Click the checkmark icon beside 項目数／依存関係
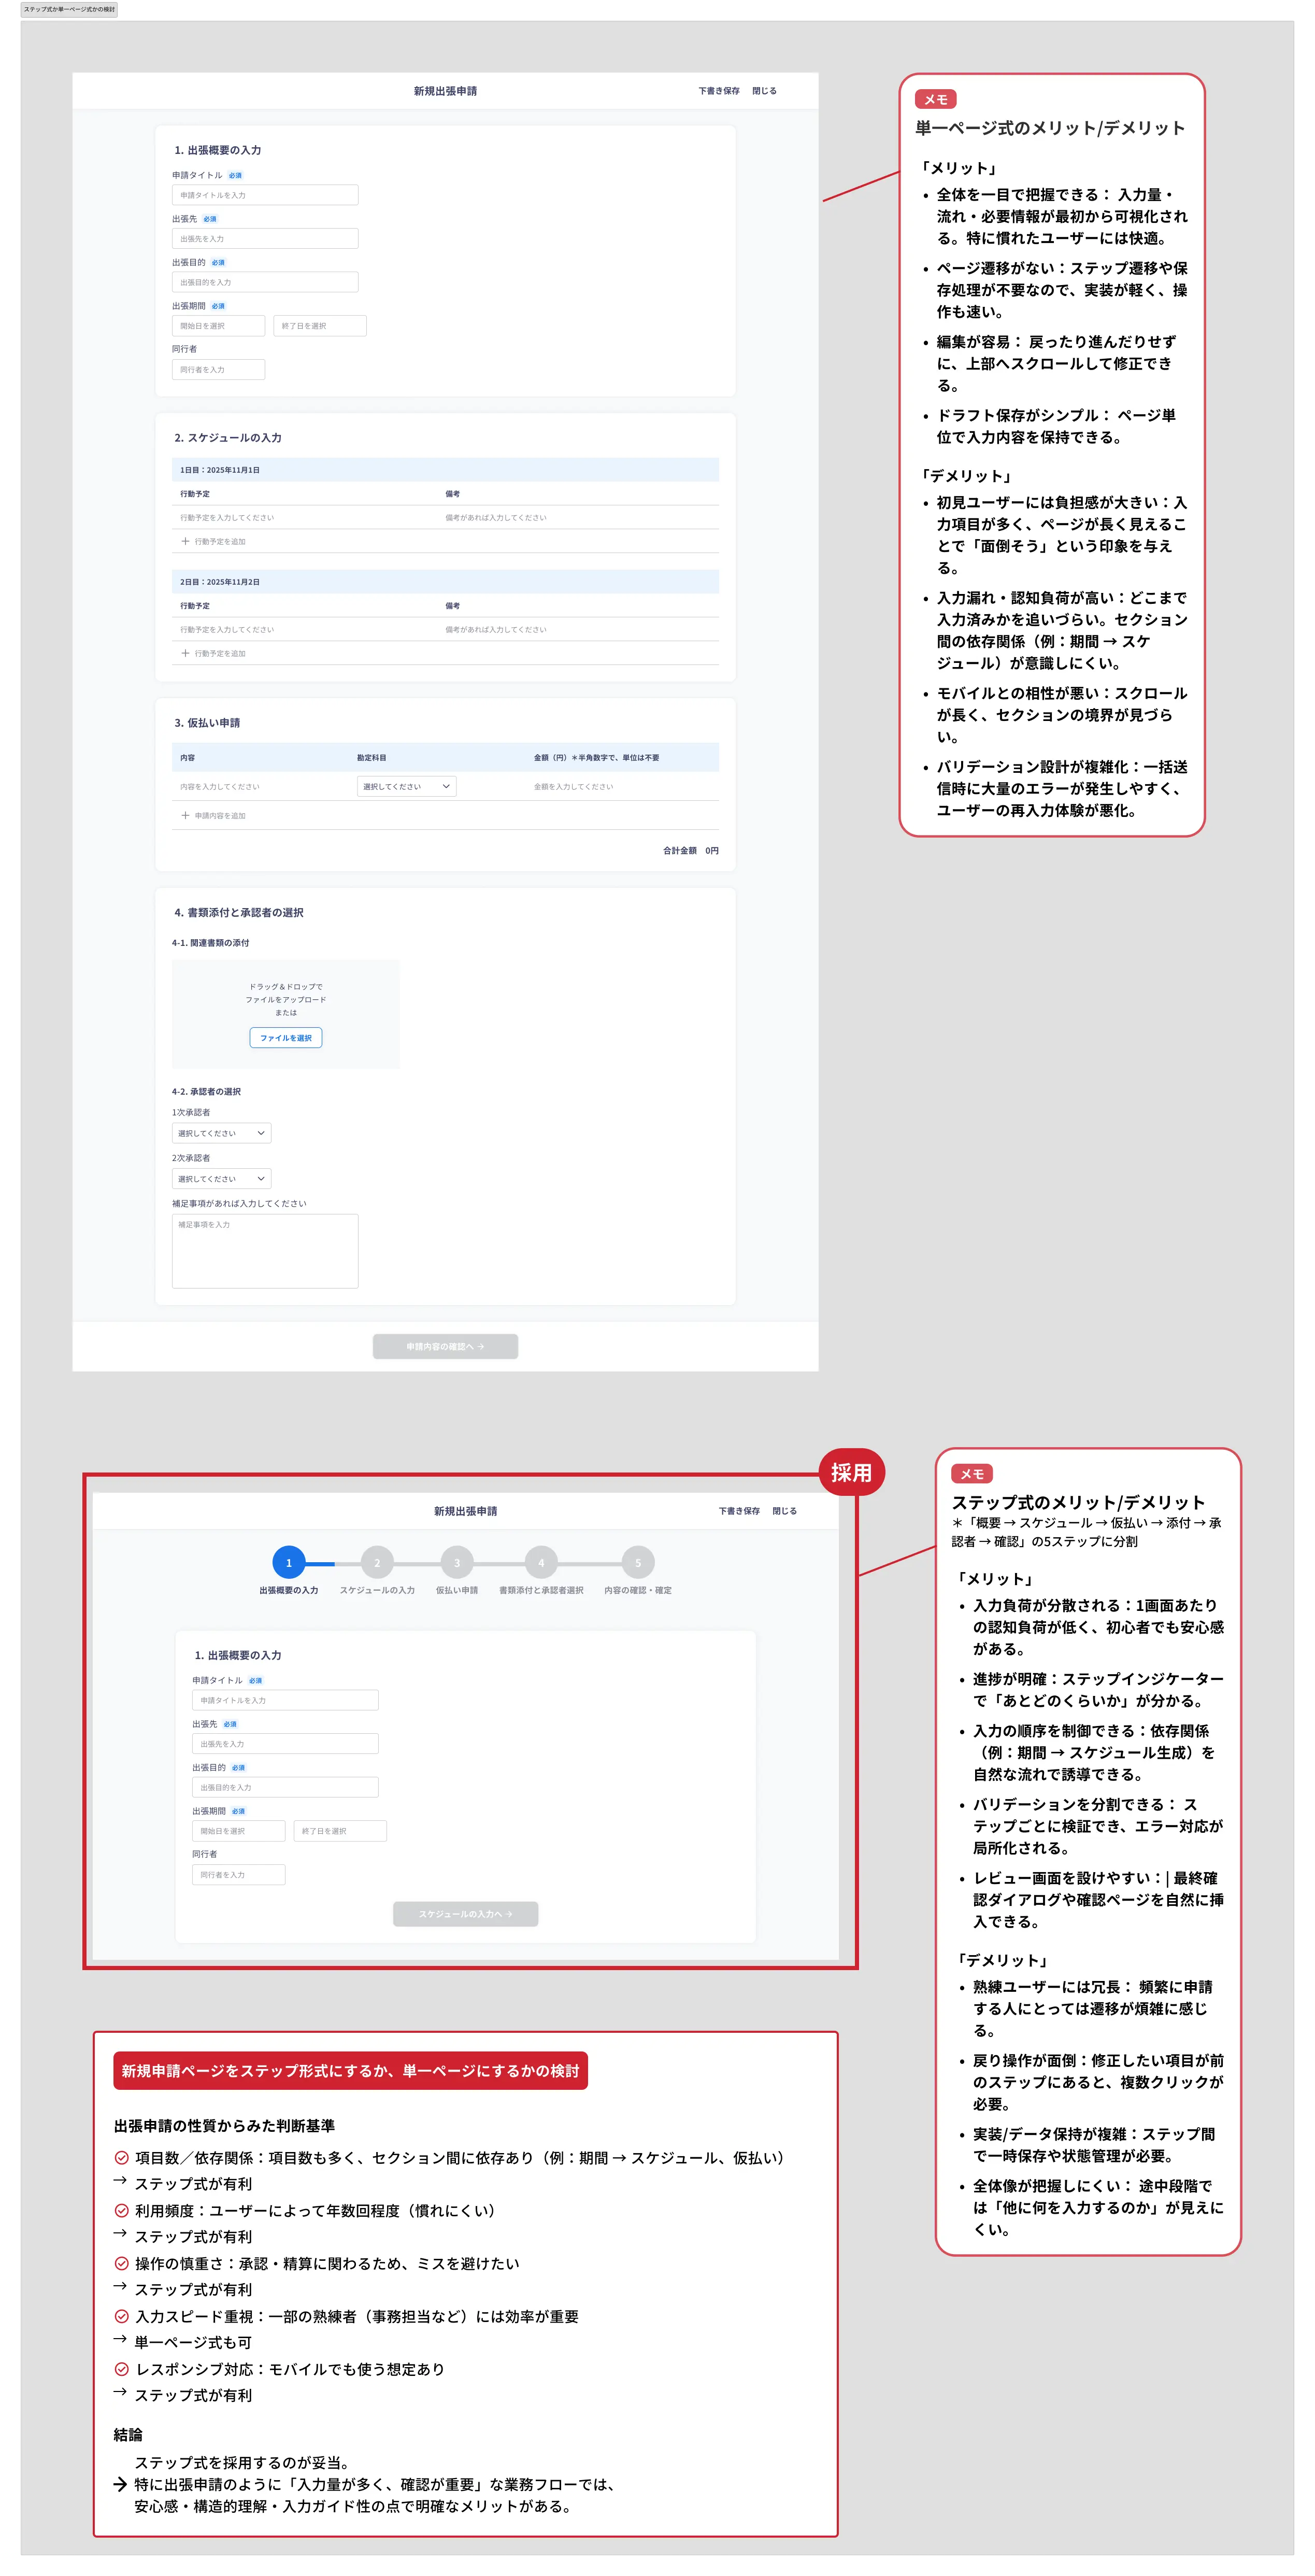Image resolution: width=1315 pixels, height=2576 pixels. [121, 2157]
